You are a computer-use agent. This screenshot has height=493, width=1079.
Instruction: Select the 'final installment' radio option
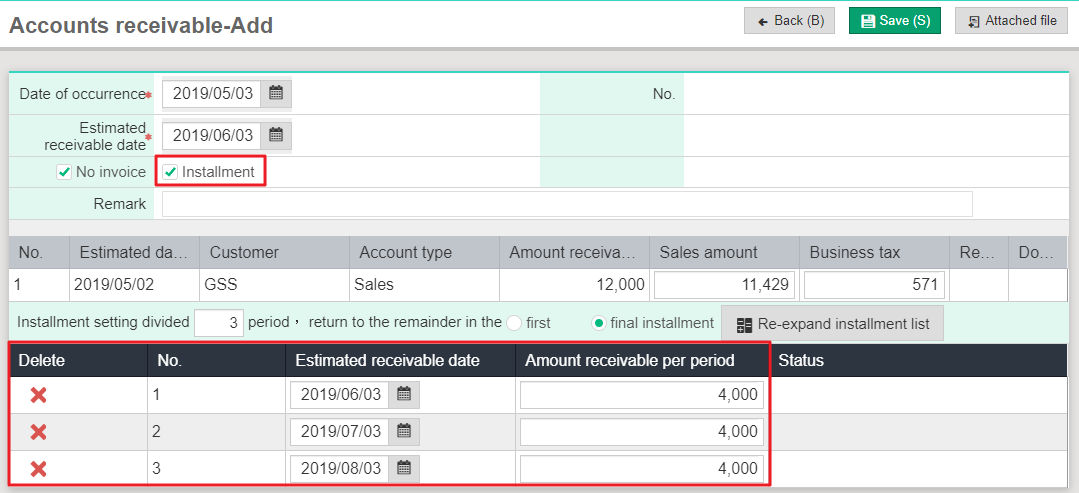pos(599,323)
